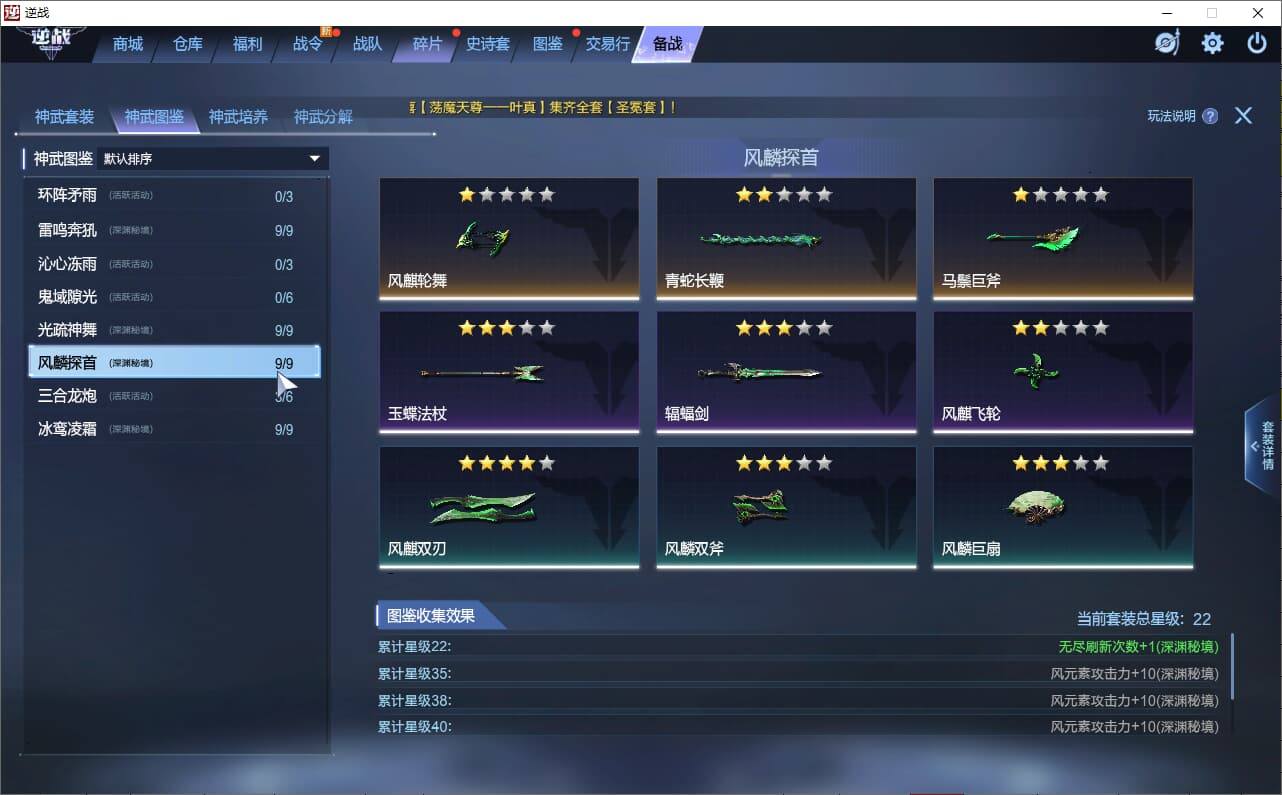Image resolution: width=1282 pixels, height=795 pixels.
Task: Click the 风麟探首 set title
Action: (x=781, y=157)
